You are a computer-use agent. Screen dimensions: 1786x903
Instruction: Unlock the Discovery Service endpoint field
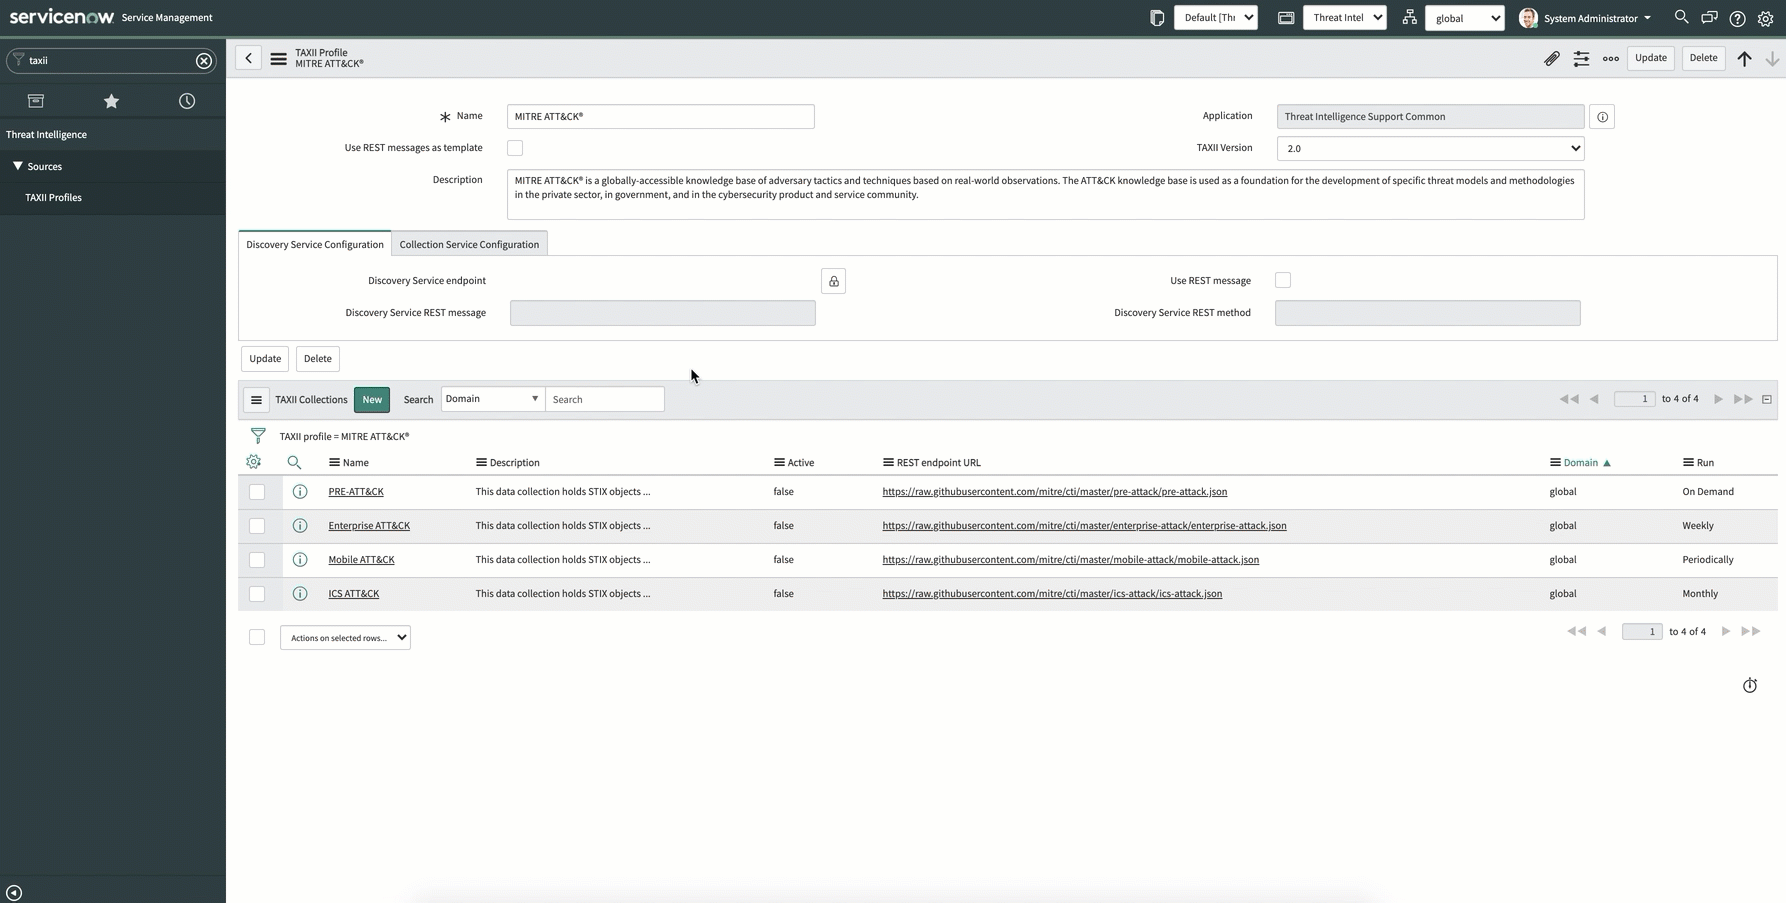(833, 281)
